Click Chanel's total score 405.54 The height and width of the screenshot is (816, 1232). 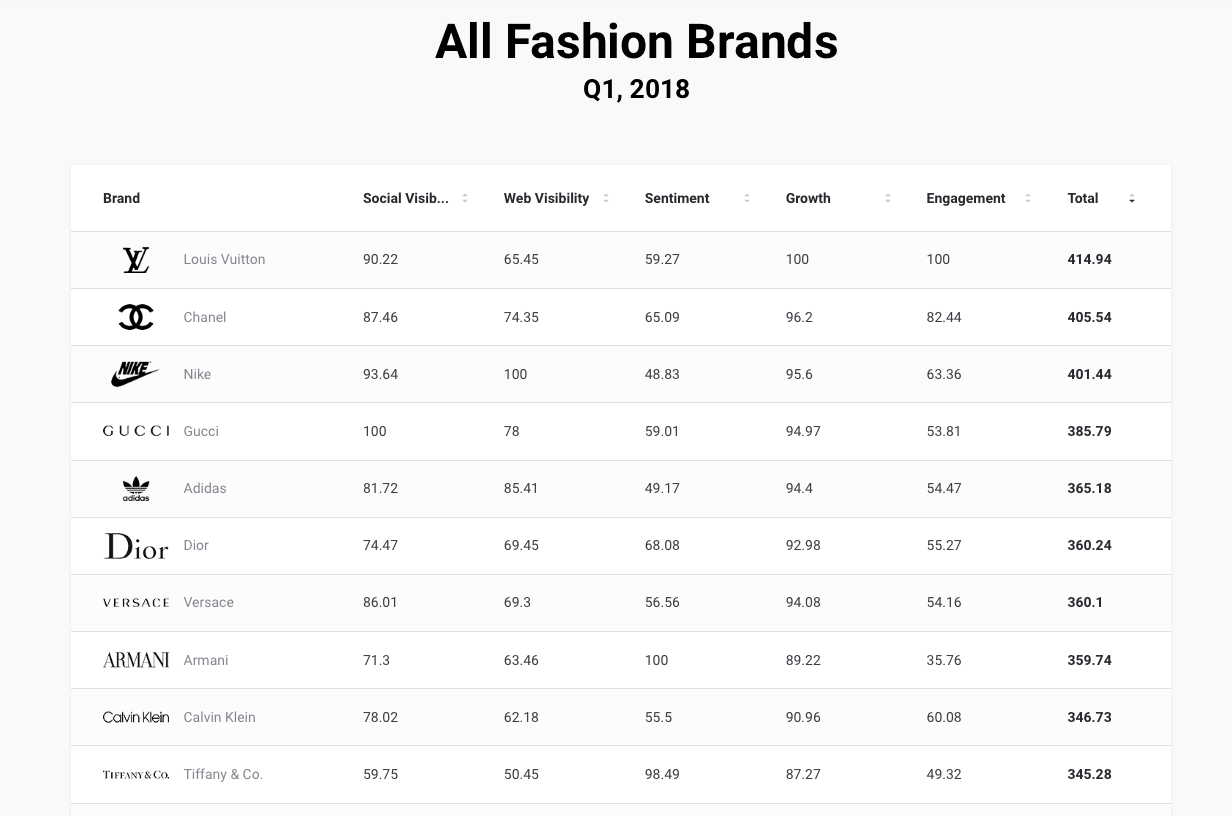pyautogui.click(x=1089, y=317)
